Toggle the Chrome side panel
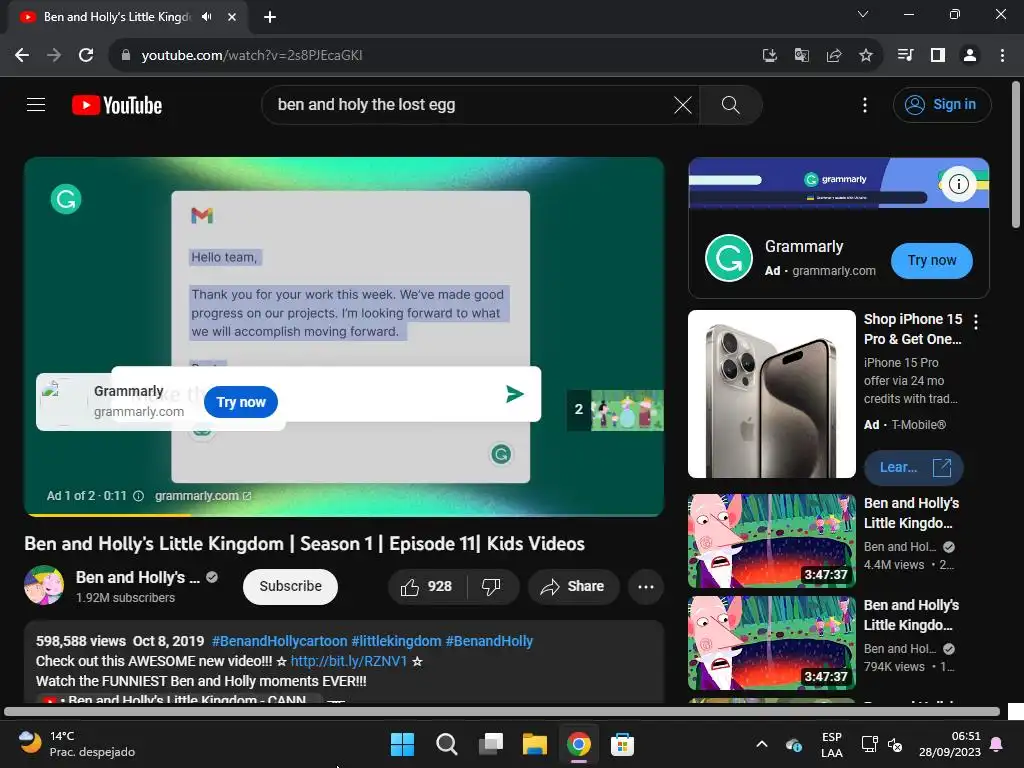The image size is (1024, 768). pos(938,56)
